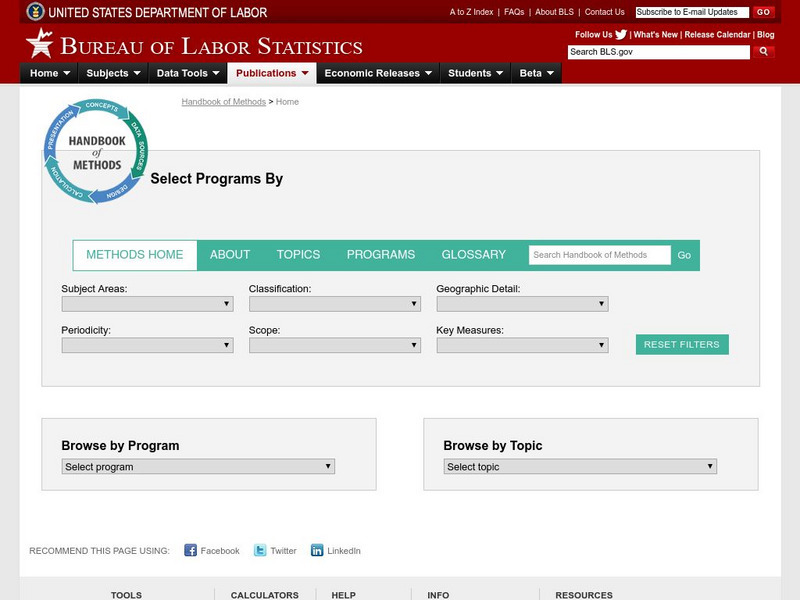The height and width of the screenshot is (600, 800).
Task: Share page via Twitter icon
Action: point(260,550)
